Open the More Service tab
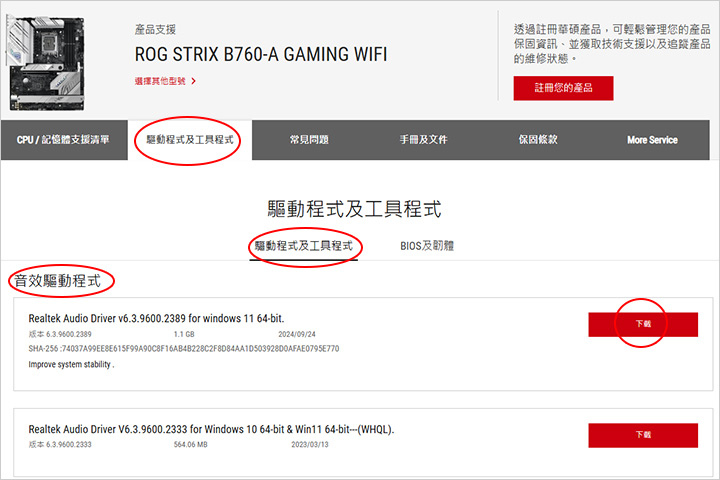 coord(652,140)
